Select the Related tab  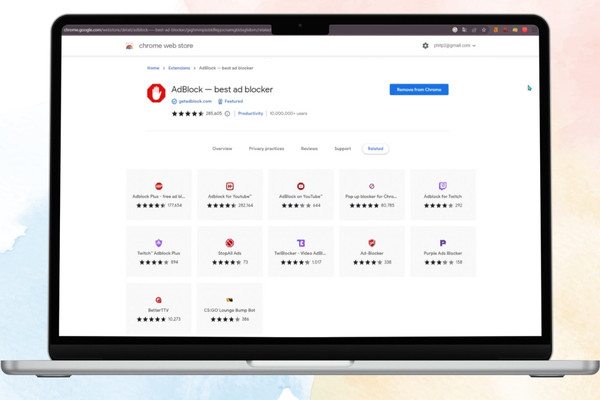375,149
